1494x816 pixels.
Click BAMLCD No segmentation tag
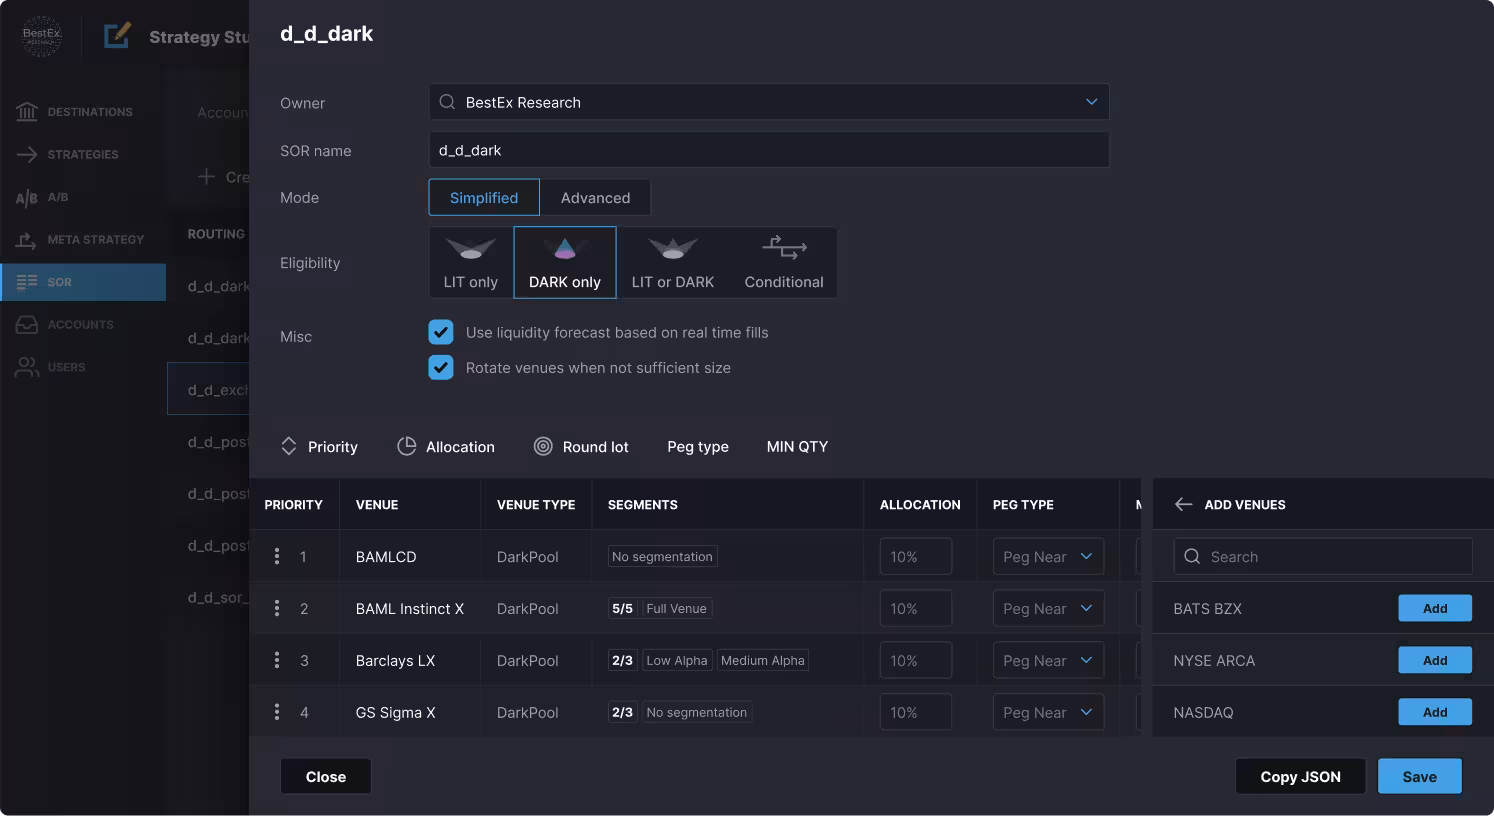(x=662, y=557)
